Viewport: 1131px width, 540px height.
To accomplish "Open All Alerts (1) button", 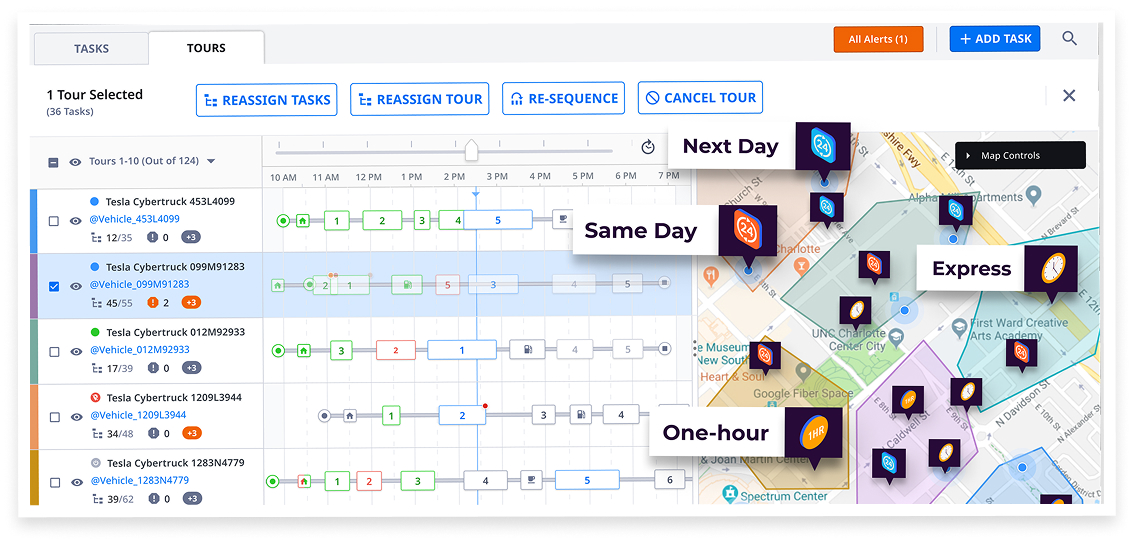I will click(x=878, y=39).
